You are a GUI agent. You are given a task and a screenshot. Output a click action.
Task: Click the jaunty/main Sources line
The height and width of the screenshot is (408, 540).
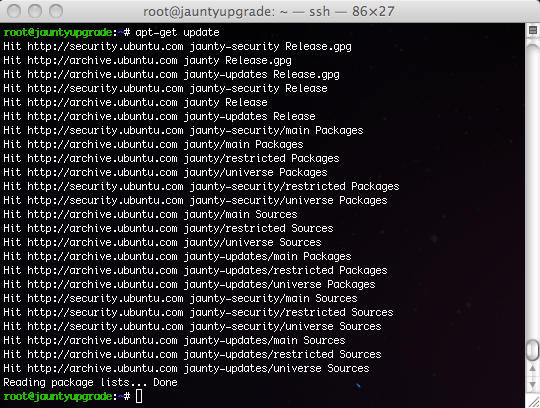click(x=150, y=215)
